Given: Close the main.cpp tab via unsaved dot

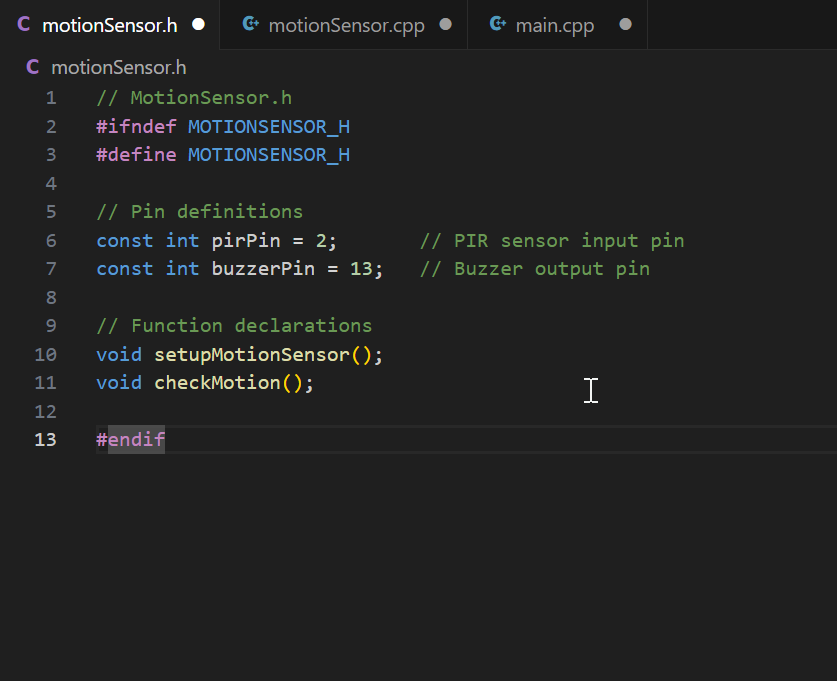Looking at the screenshot, I should click(x=625, y=24).
